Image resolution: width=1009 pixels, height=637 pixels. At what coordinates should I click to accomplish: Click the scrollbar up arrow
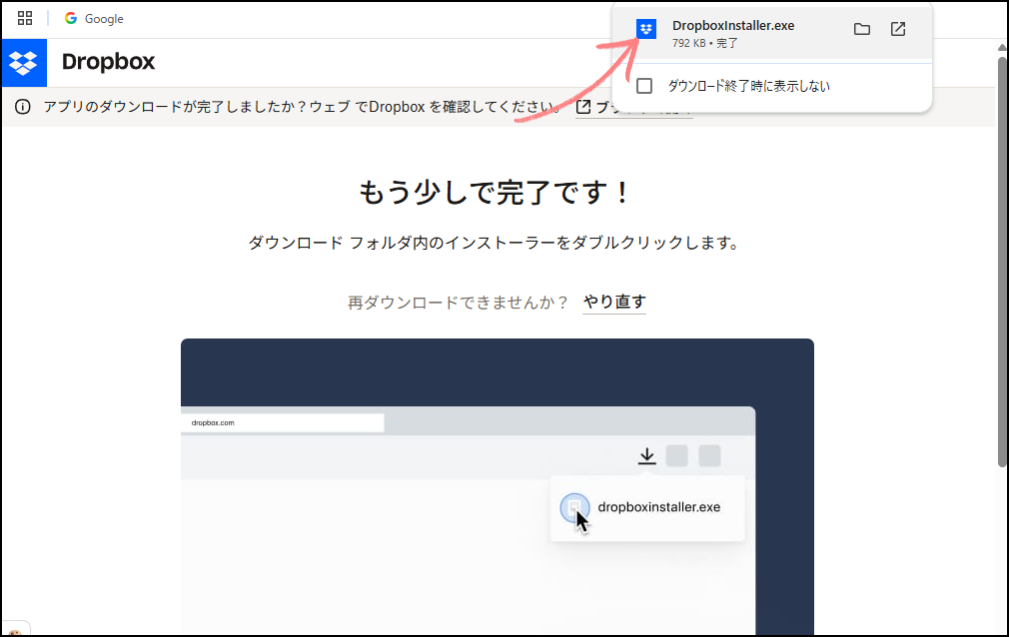point(1001,48)
